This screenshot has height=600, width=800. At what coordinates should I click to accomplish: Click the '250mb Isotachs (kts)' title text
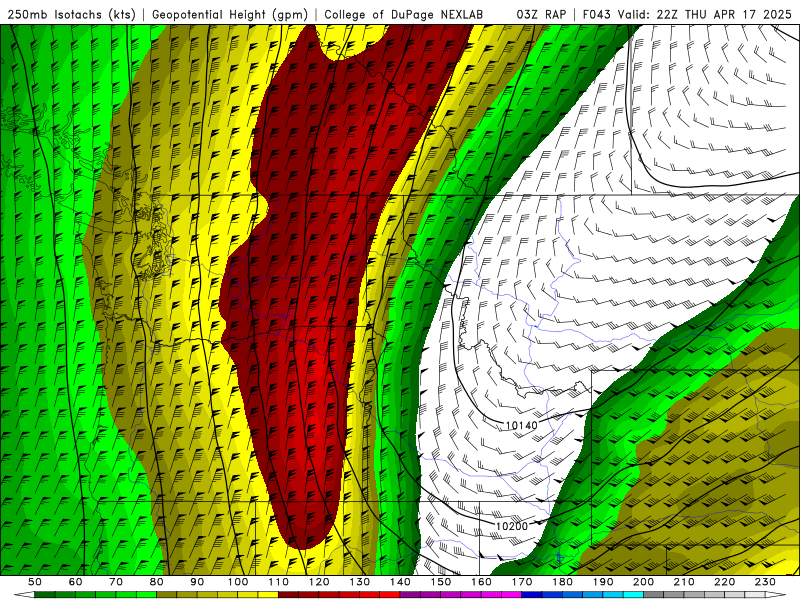coord(71,14)
